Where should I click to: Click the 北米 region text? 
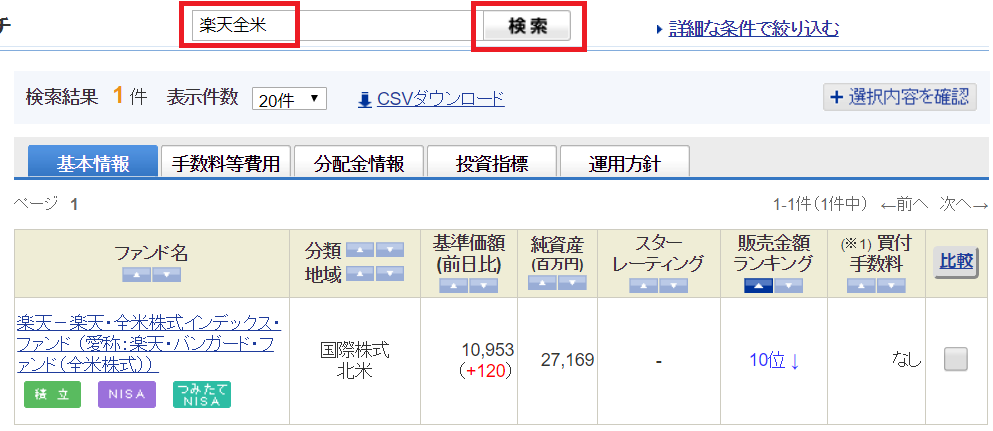pos(355,371)
